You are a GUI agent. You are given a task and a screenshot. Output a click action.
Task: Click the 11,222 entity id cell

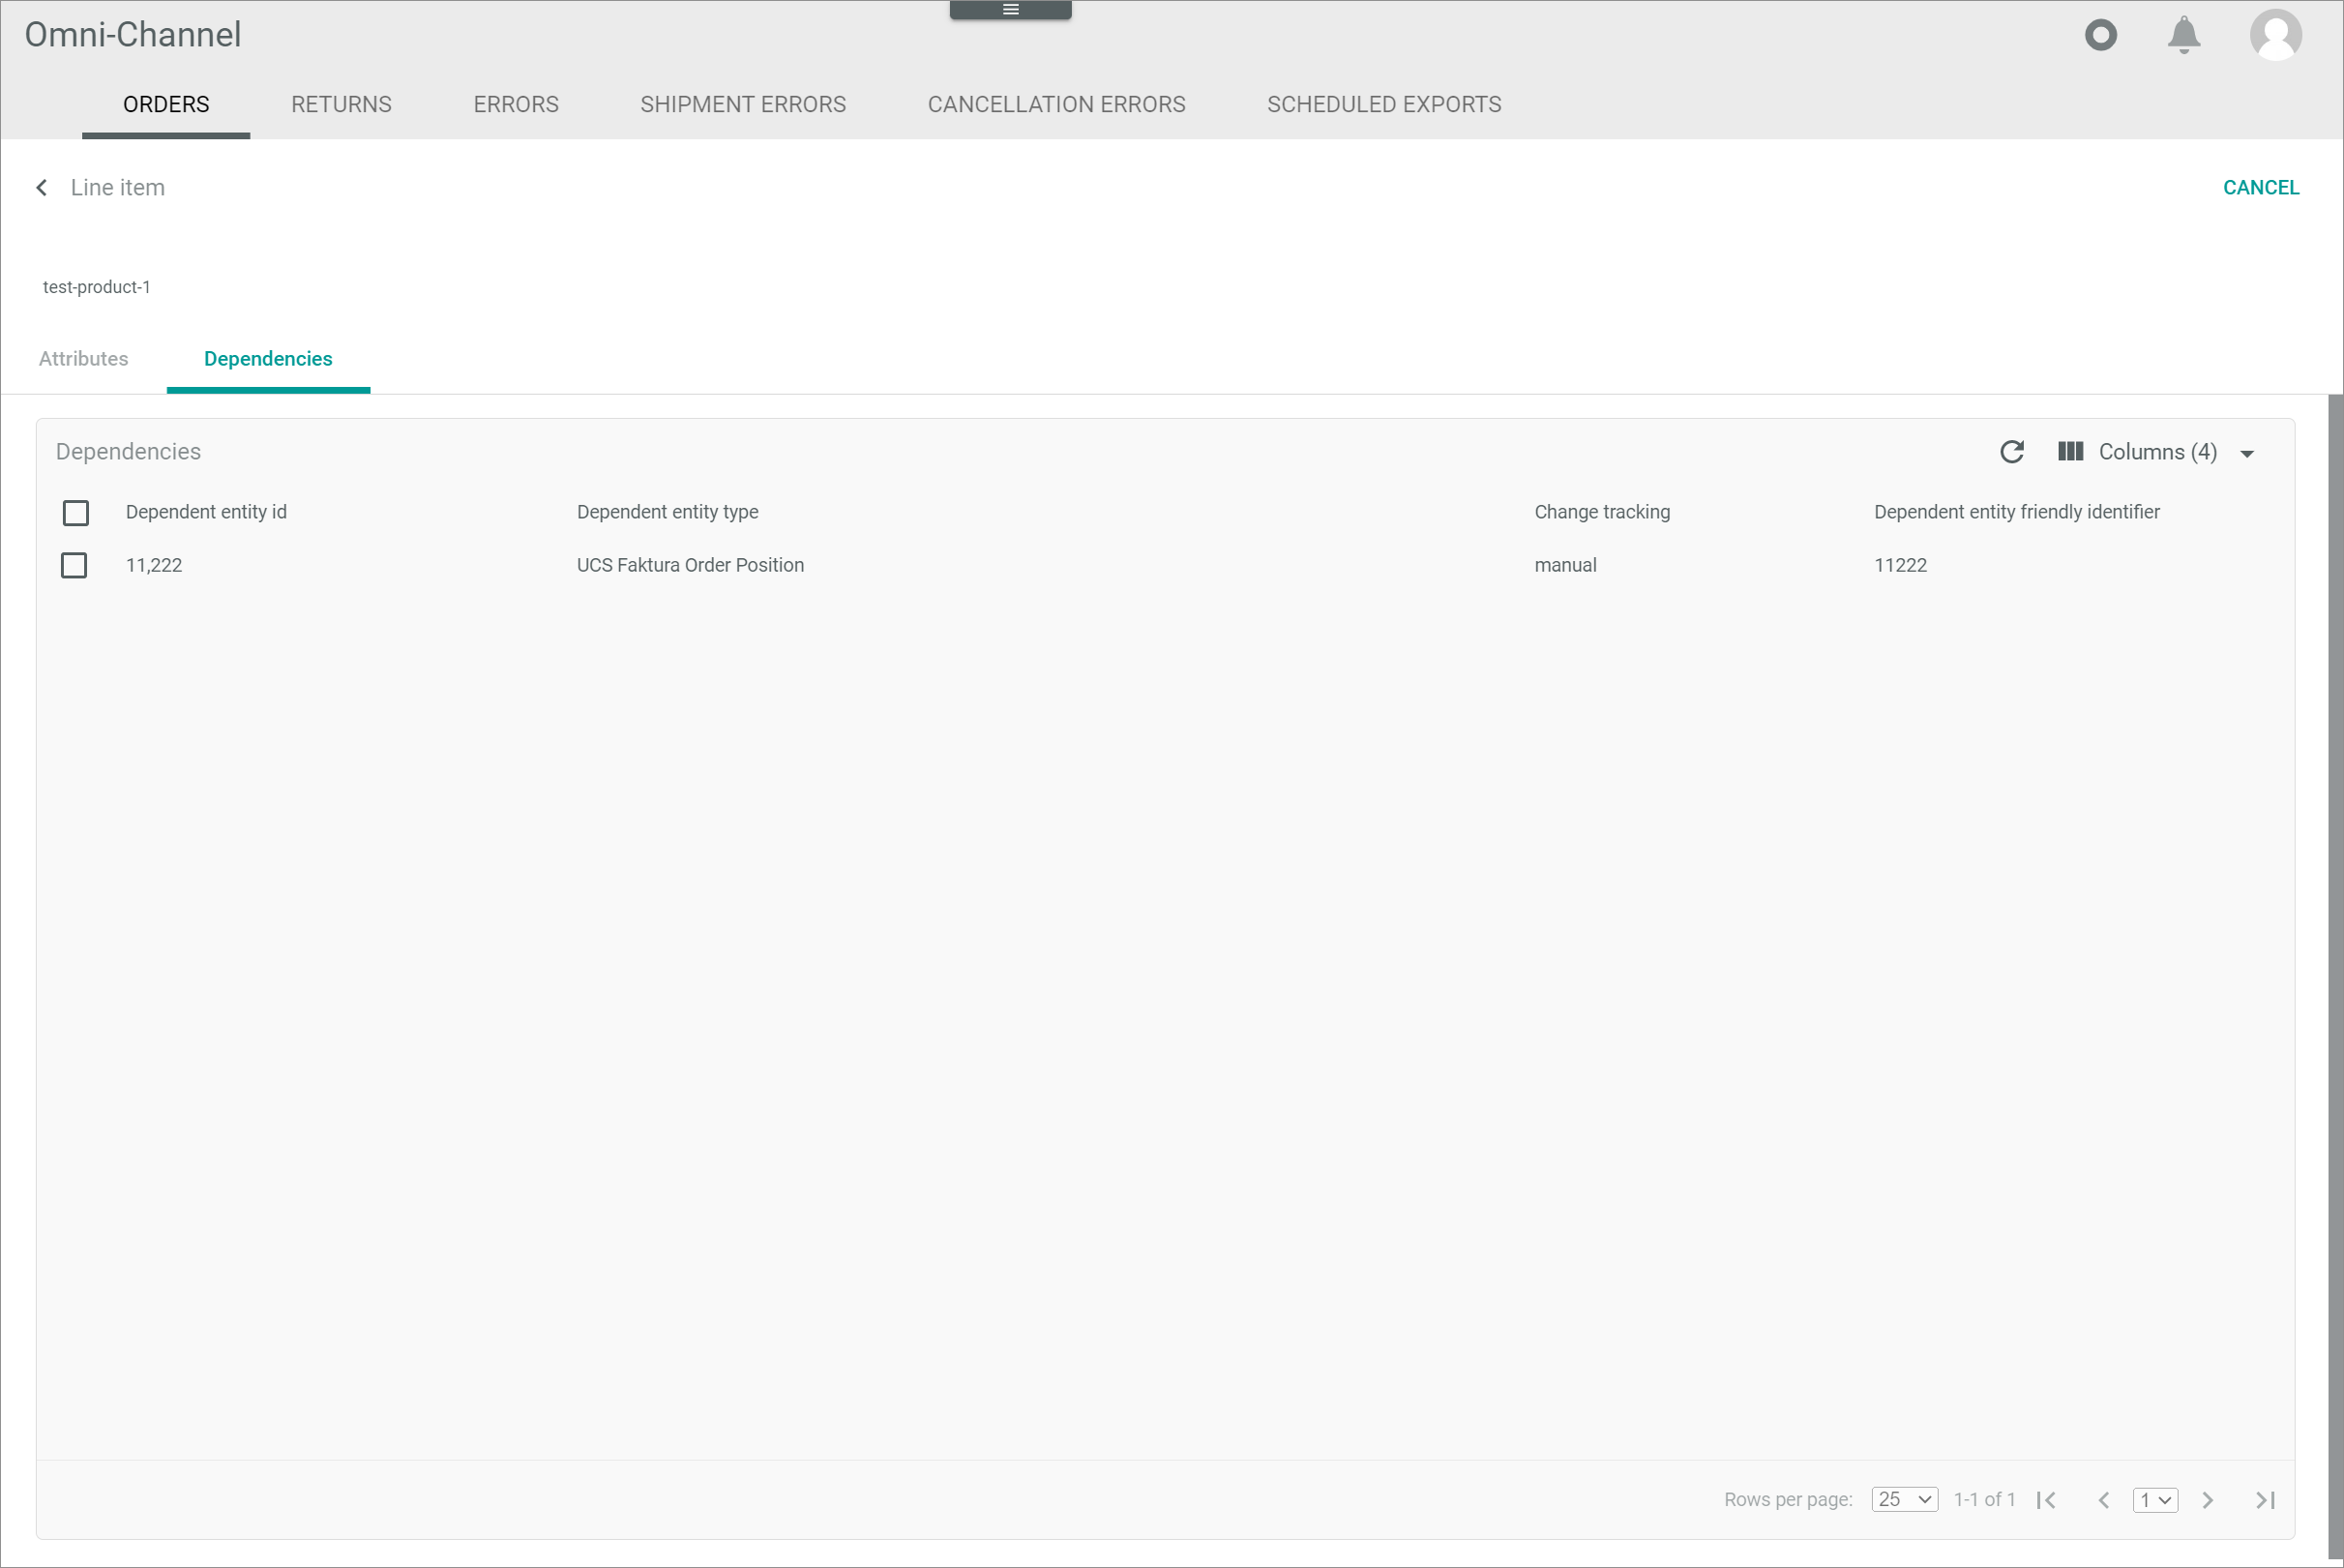click(154, 565)
